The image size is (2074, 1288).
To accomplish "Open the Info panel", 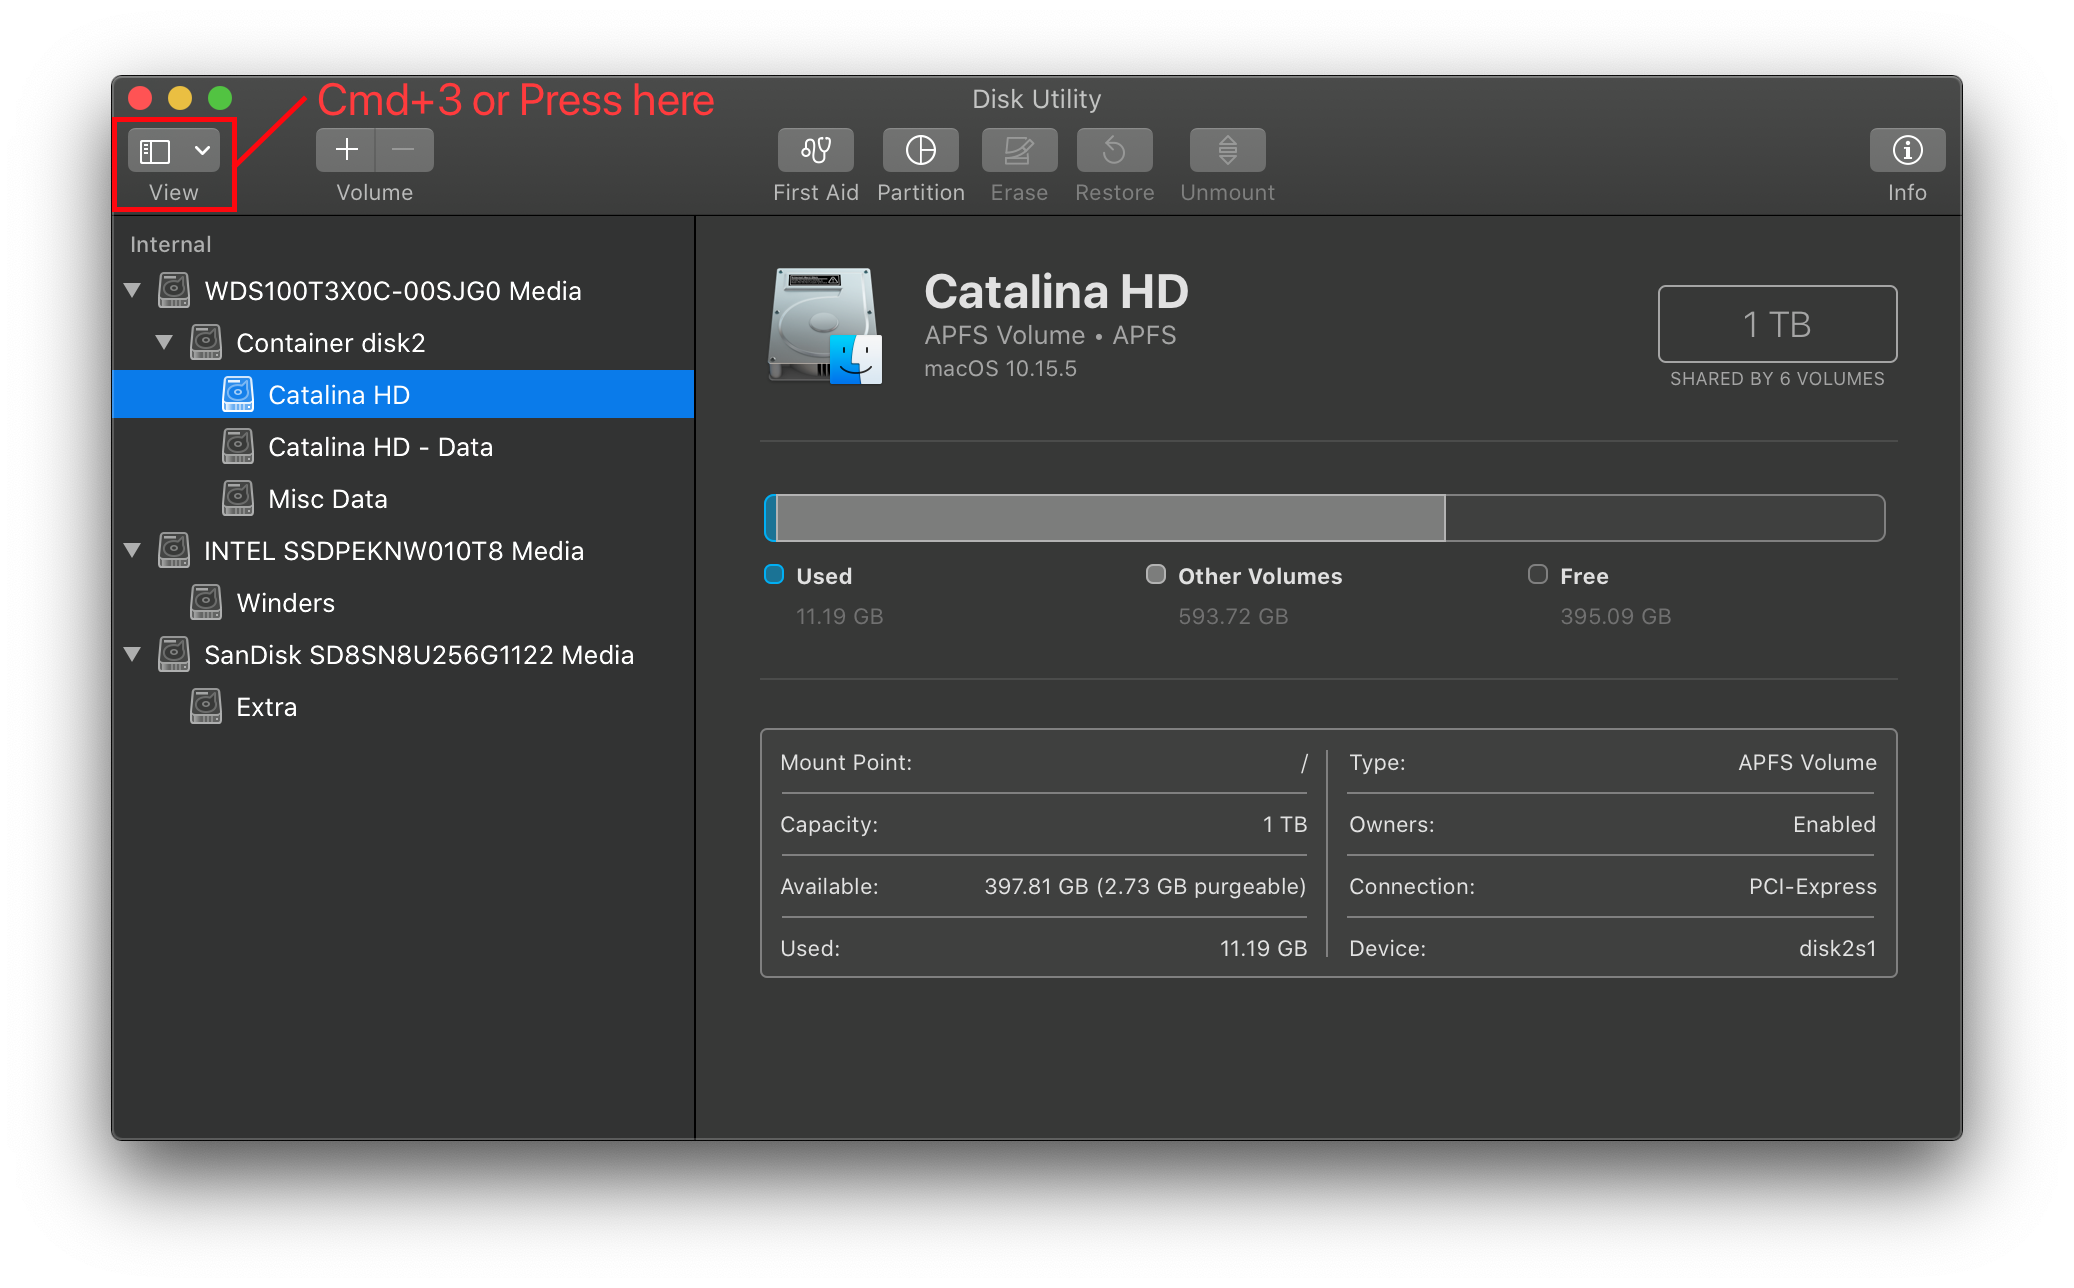I will point(1906,151).
